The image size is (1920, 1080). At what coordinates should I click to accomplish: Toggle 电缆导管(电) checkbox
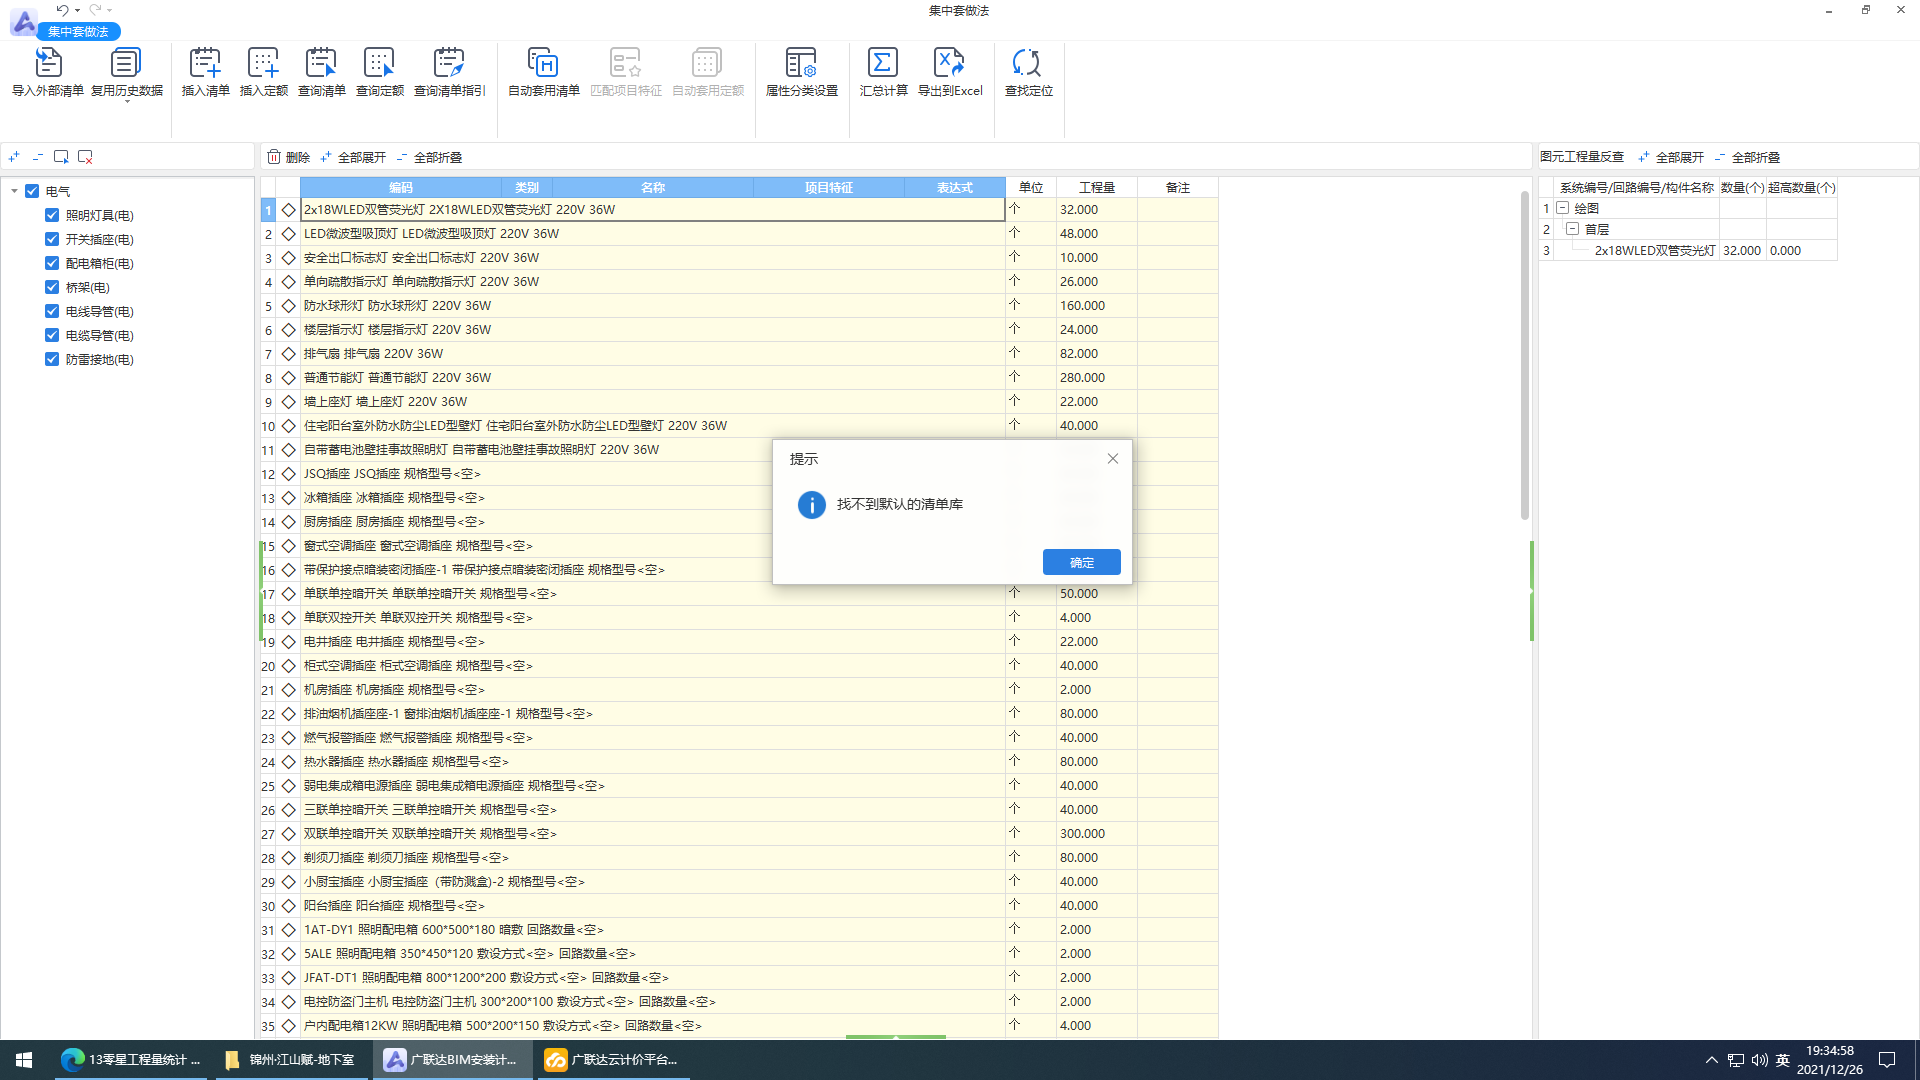(52, 335)
